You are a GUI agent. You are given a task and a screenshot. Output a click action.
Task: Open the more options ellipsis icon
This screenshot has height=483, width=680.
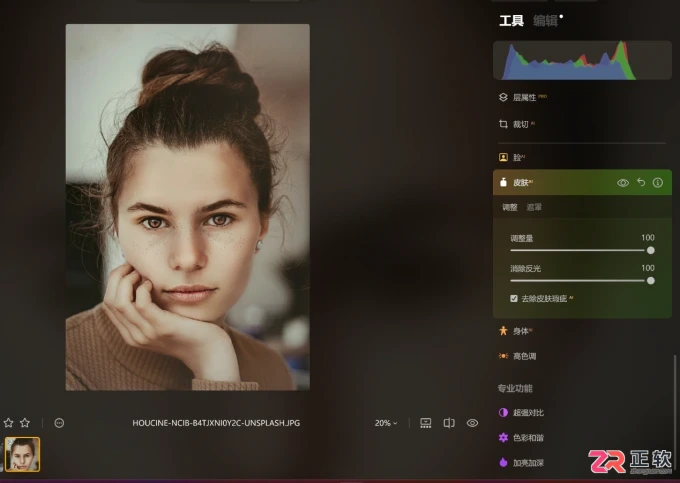59,423
